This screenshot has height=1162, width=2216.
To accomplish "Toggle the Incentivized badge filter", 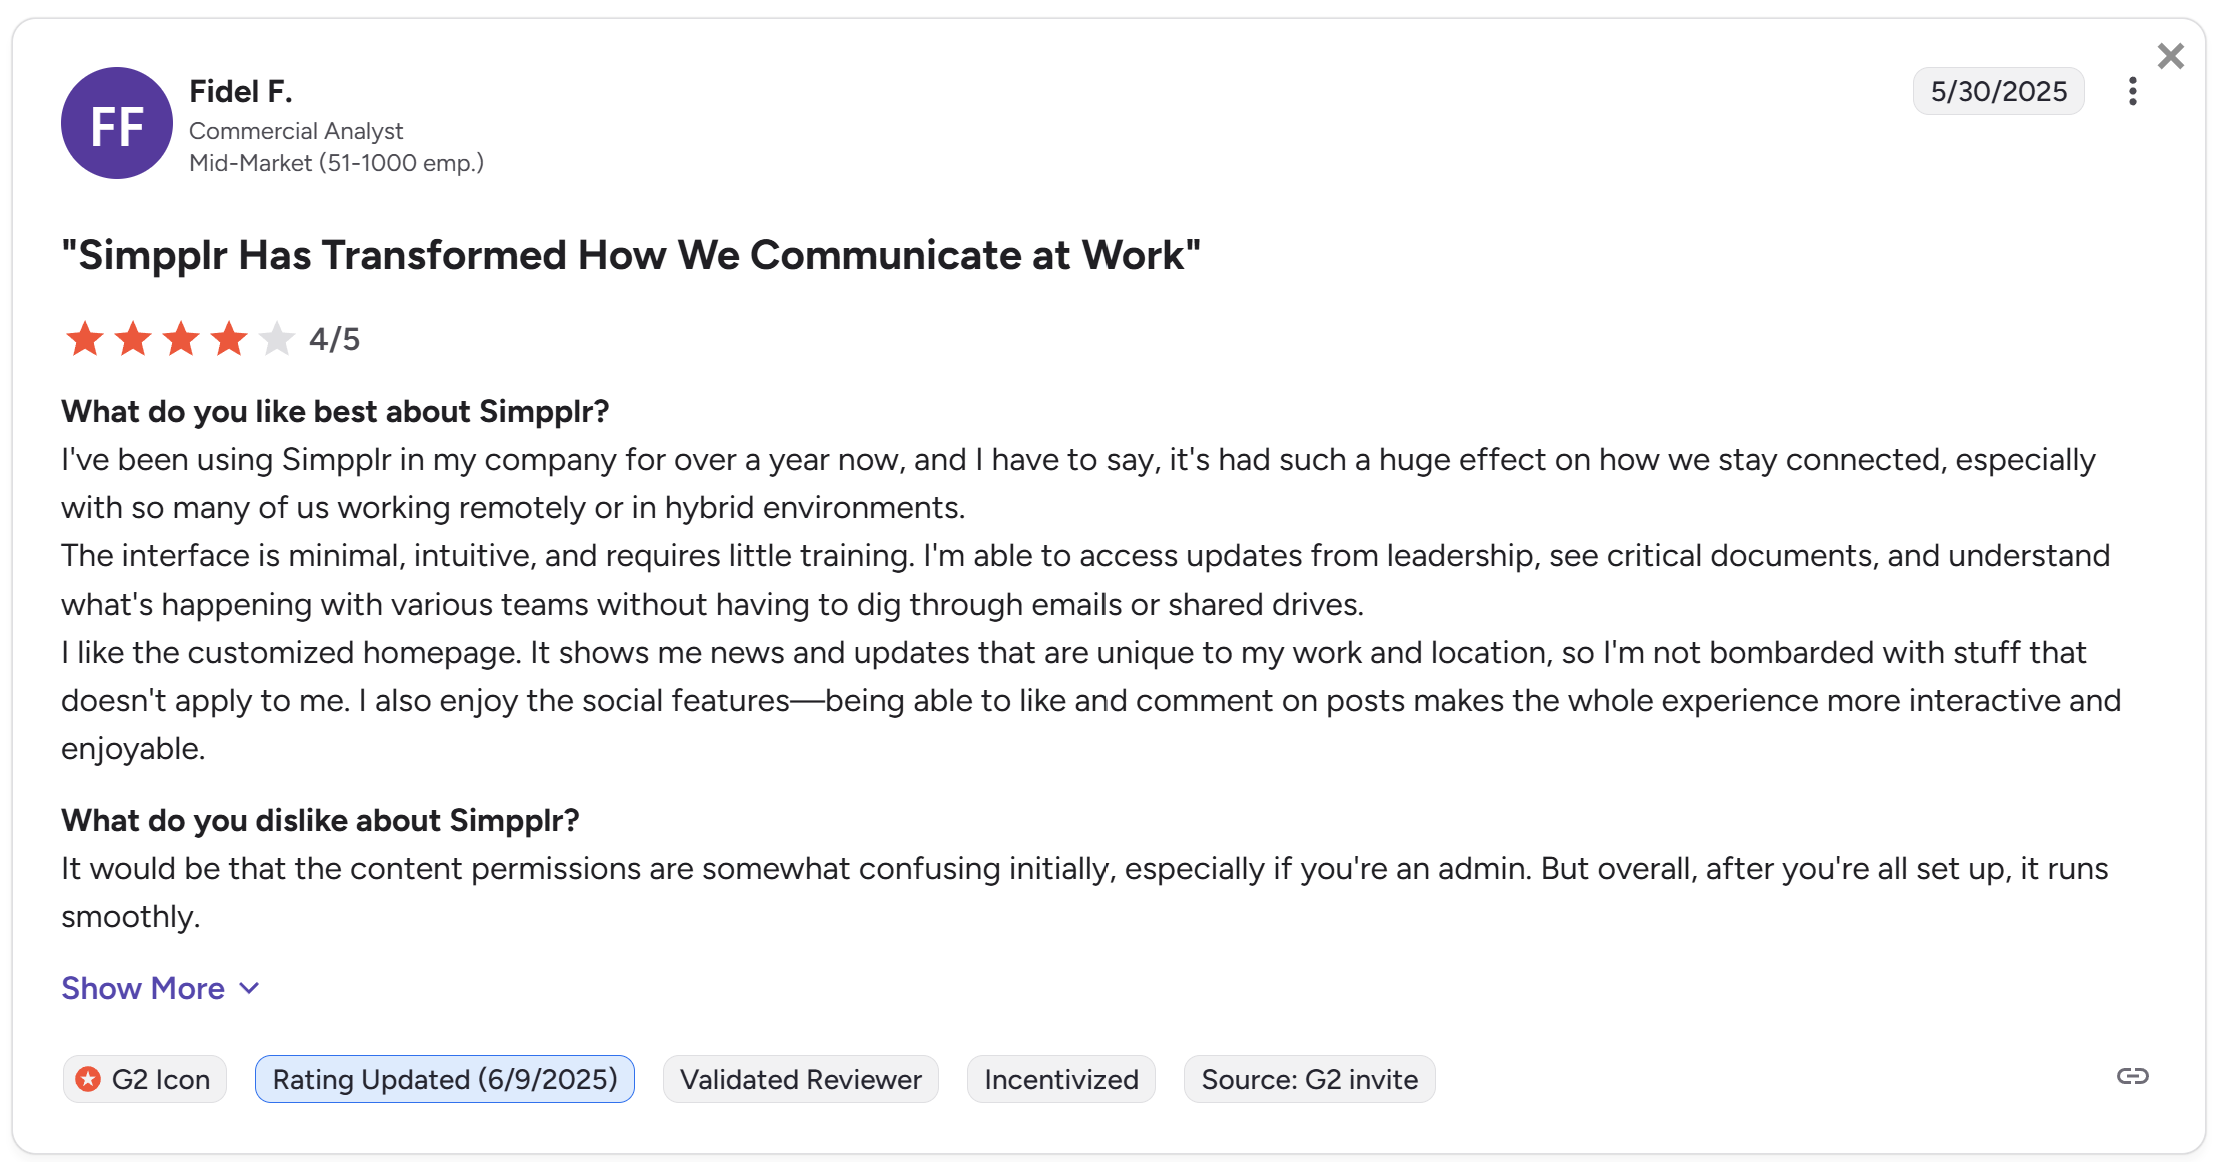I will click(1061, 1079).
